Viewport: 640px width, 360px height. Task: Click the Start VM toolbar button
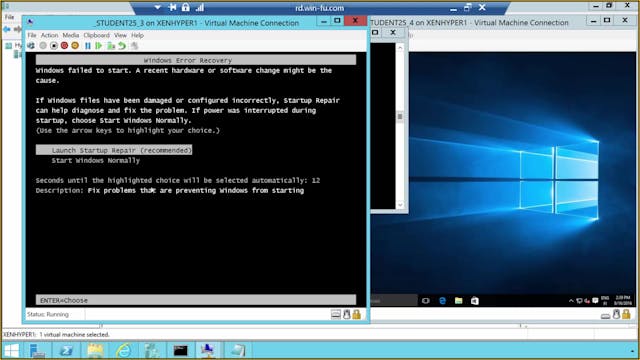pyautogui.click(x=43, y=46)
